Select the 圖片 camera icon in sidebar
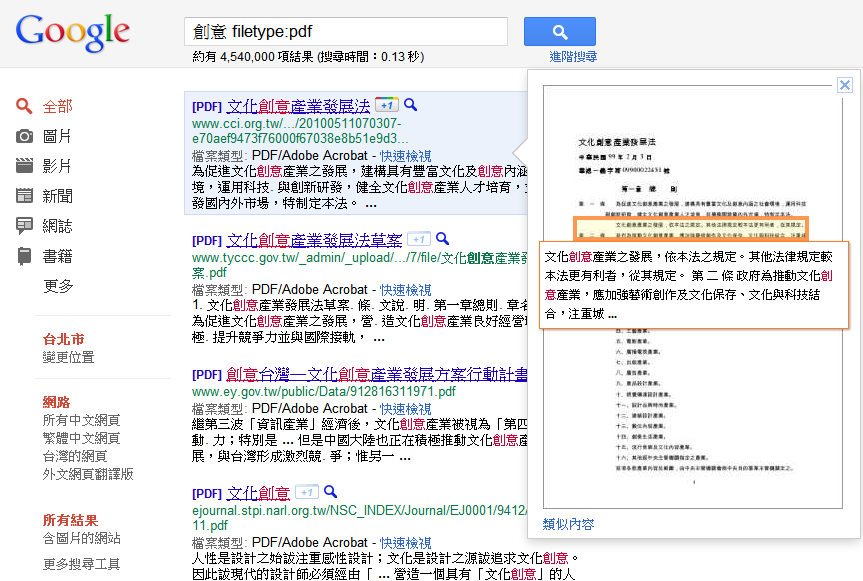The height and width of the screenshot is (581, 863). coord(24,136)
